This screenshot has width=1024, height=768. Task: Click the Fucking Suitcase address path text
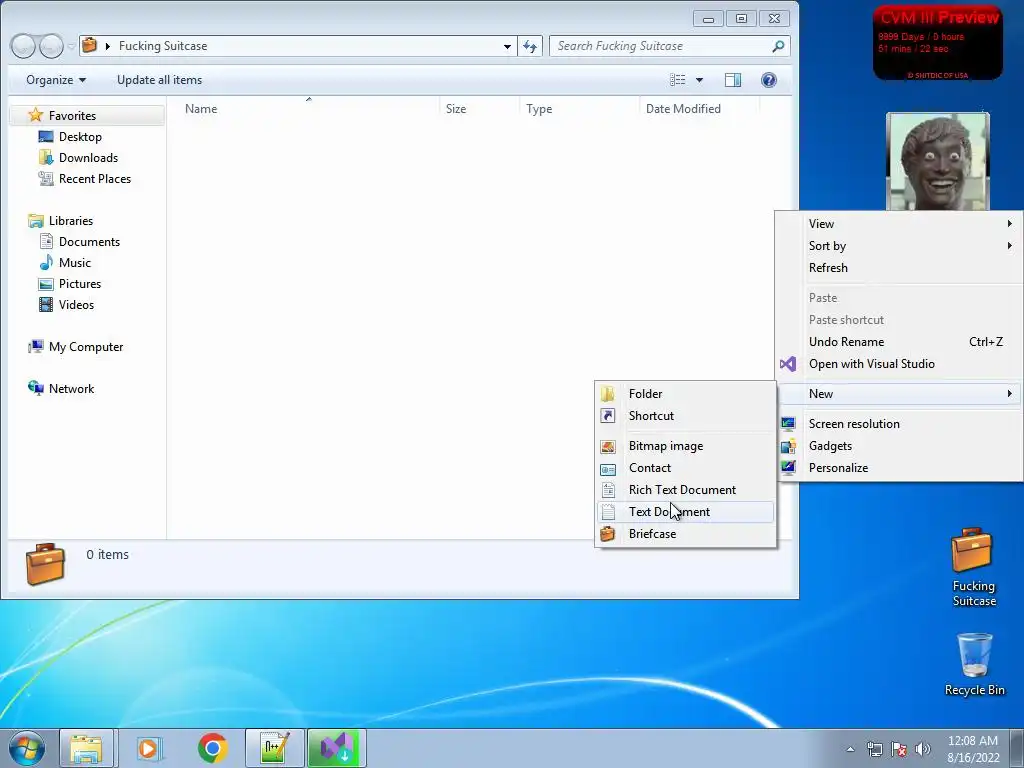tap(163, 46)
